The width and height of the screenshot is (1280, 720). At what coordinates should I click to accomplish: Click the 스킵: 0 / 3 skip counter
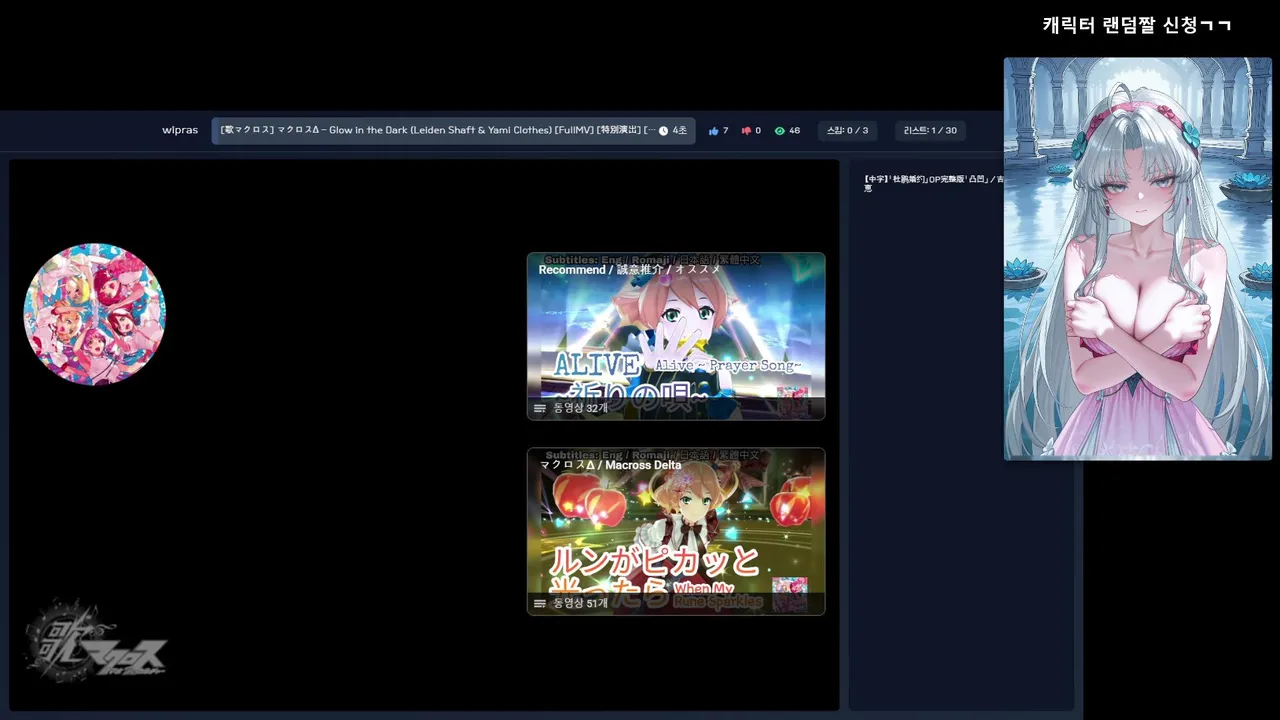point(848,131)
